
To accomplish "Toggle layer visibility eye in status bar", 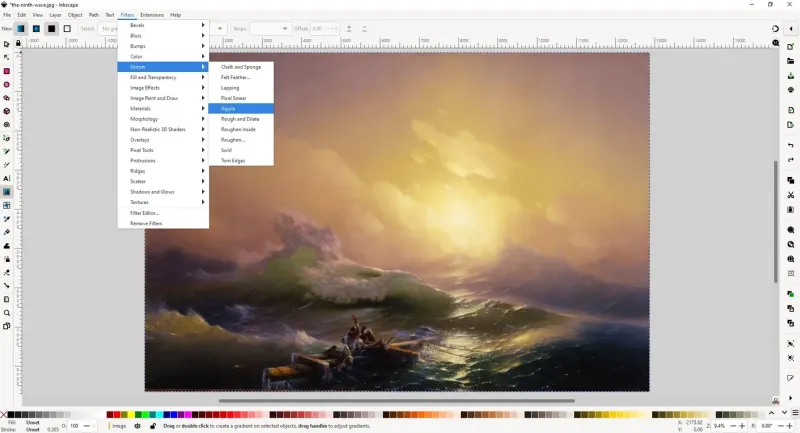I will pyautogui.click(x=137, y=426).
